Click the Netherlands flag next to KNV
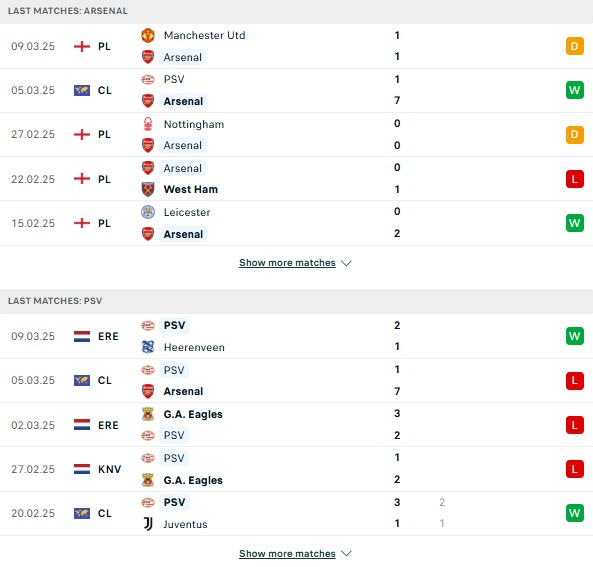Screen dimensions: 593x567 click(x=82, y=469)
